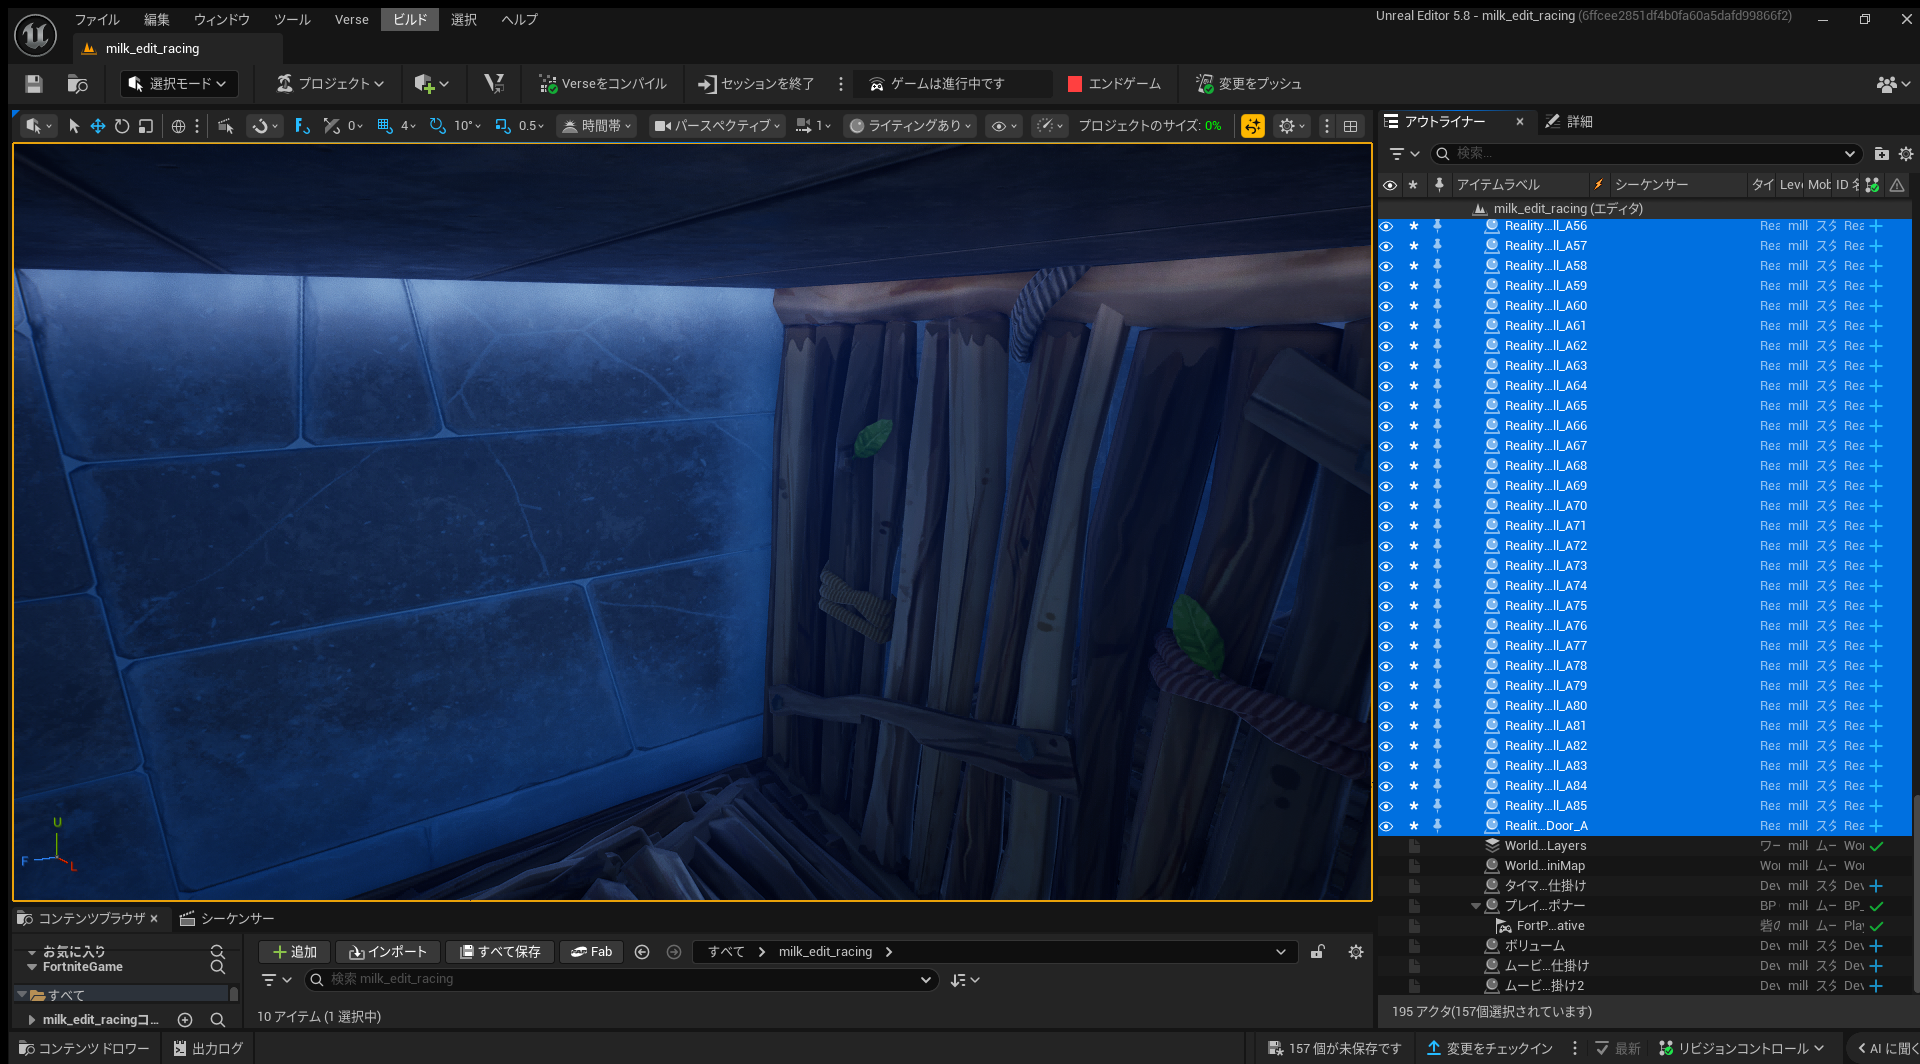Open the Verse menu

(x=352, y=19)
